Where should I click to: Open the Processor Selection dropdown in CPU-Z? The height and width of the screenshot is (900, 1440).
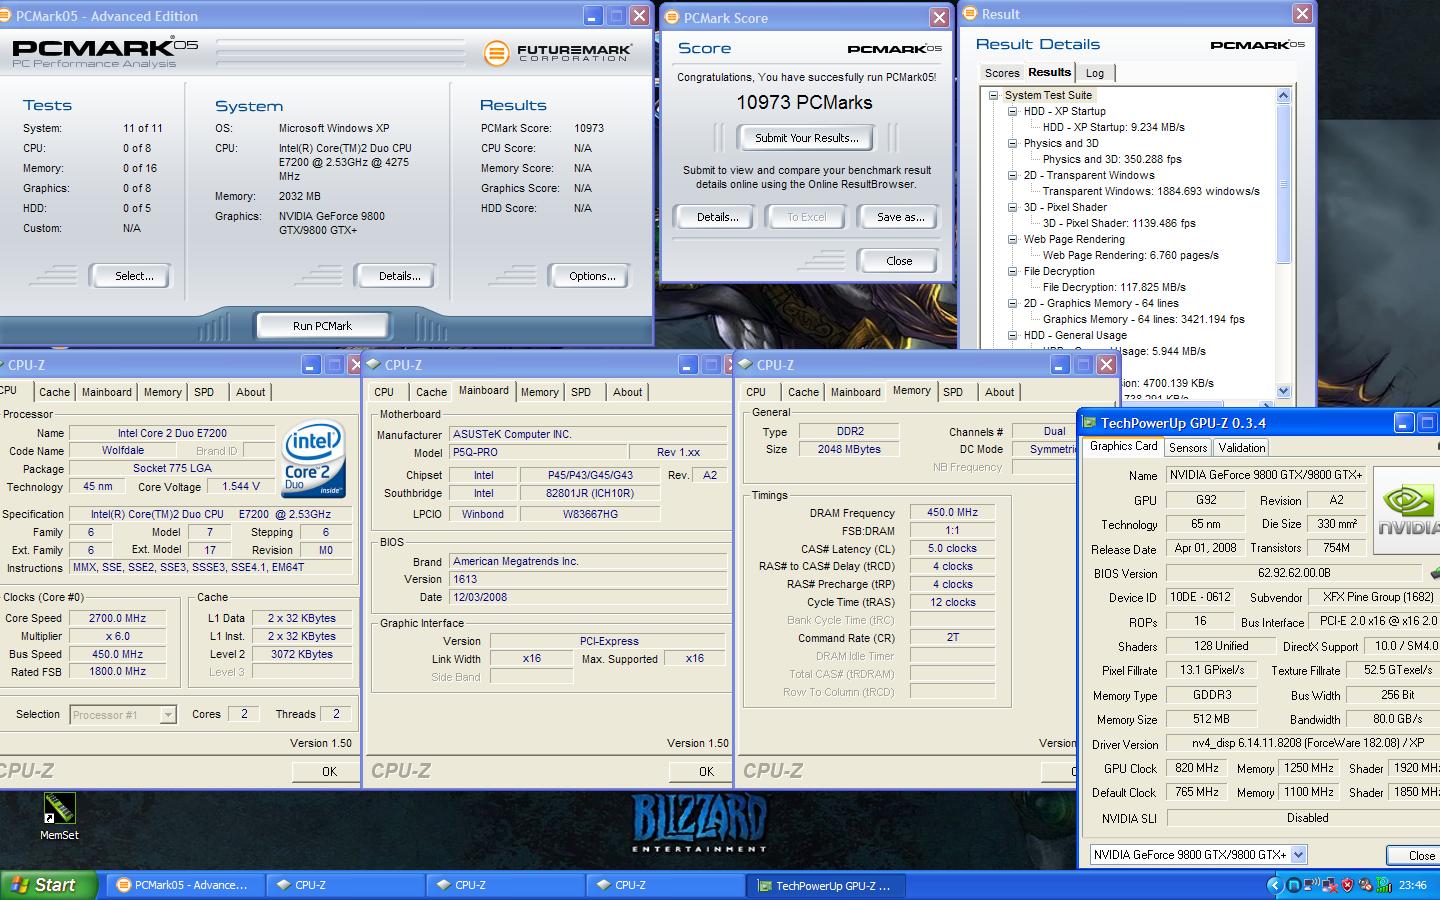(x=168, y=715)
